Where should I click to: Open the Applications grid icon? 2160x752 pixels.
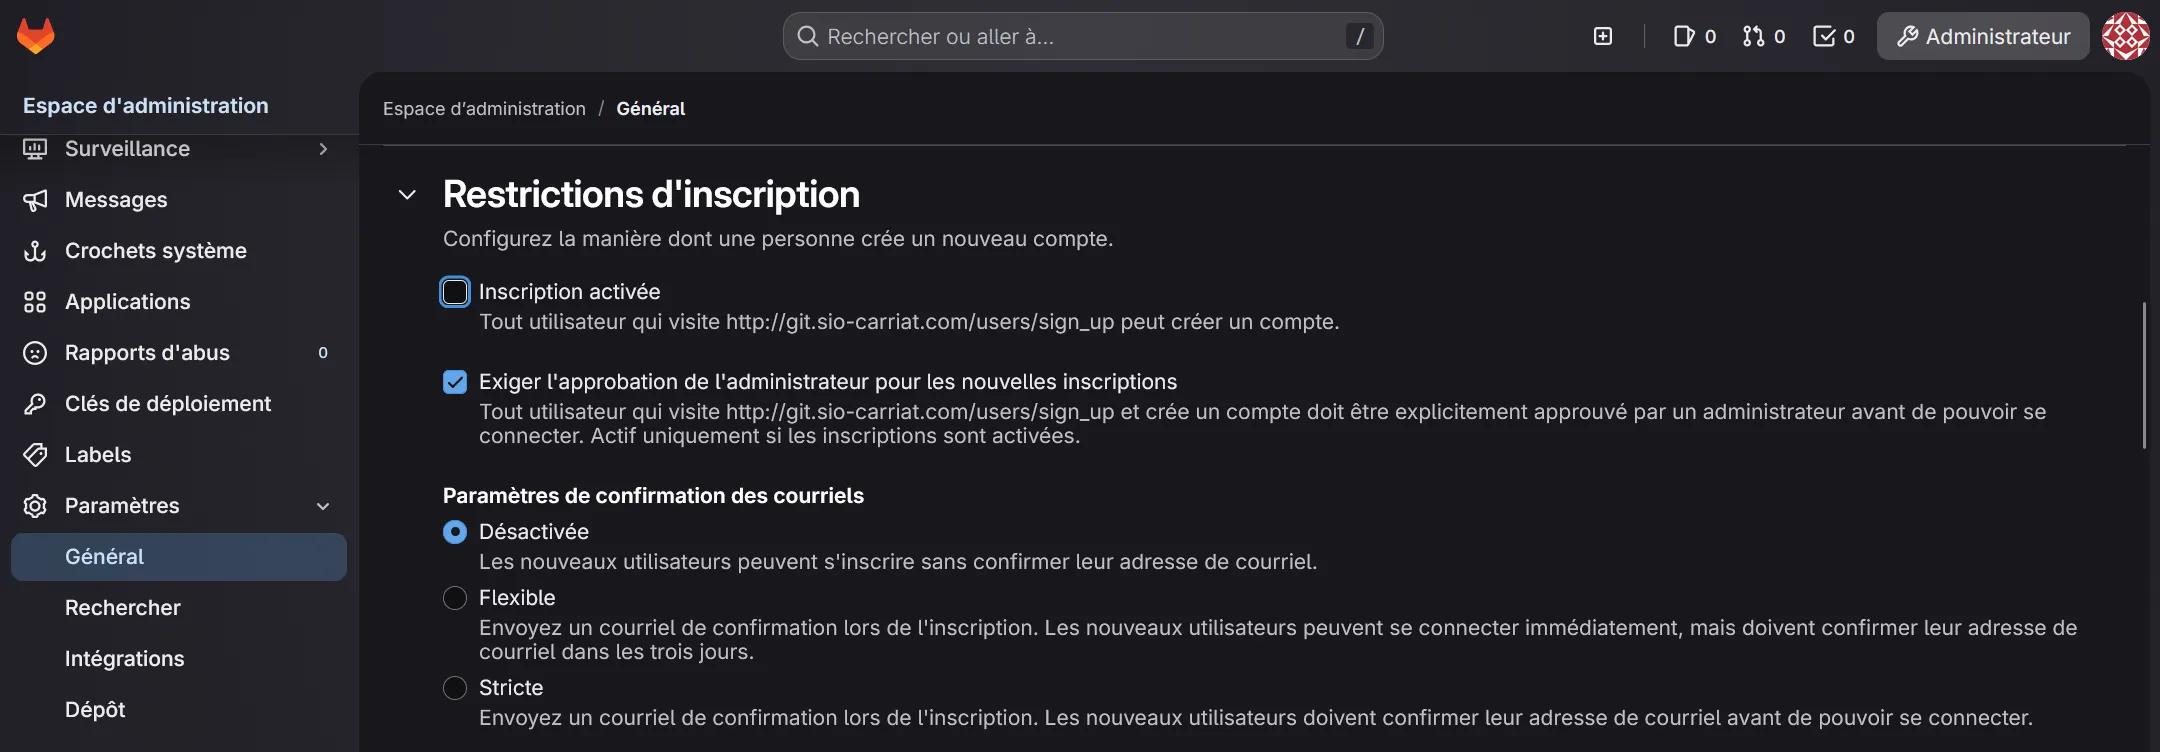click(x=36, y=302)
